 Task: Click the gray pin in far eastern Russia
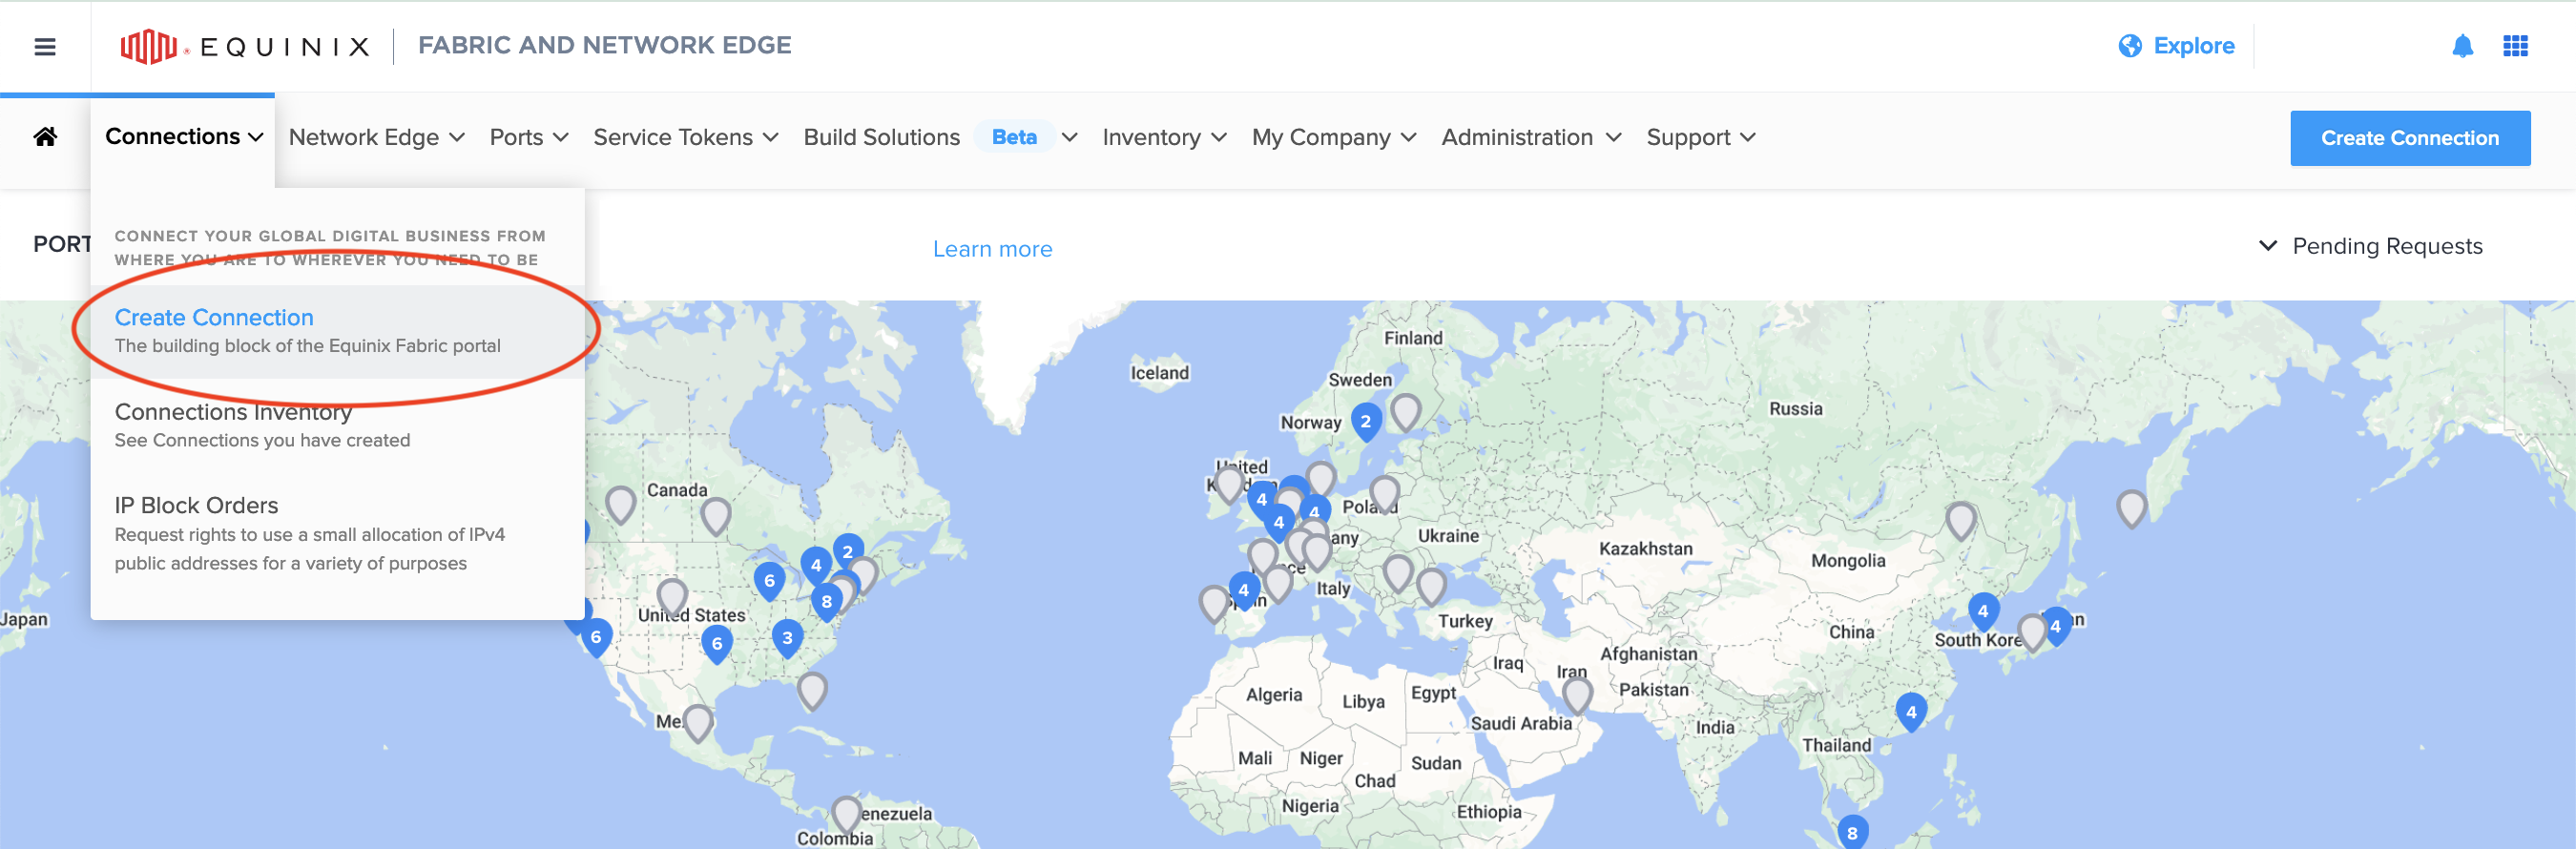click(x=2131, y=509)
